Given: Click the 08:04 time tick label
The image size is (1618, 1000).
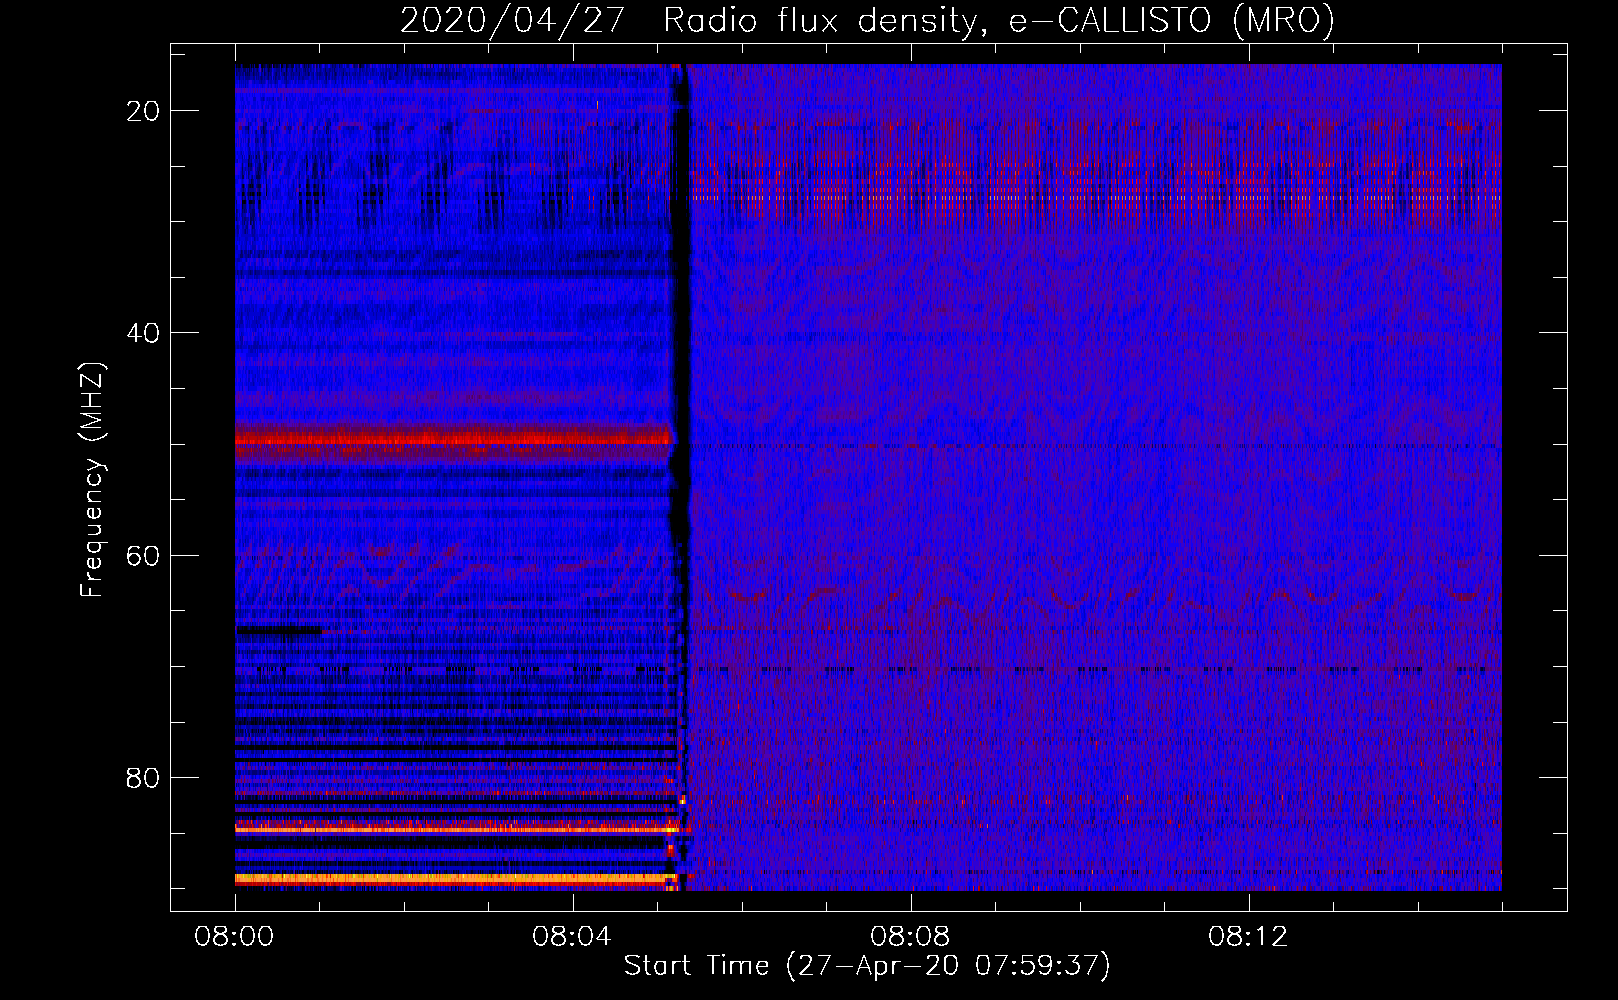Looking at the screenshot, I should pos(572,937).
